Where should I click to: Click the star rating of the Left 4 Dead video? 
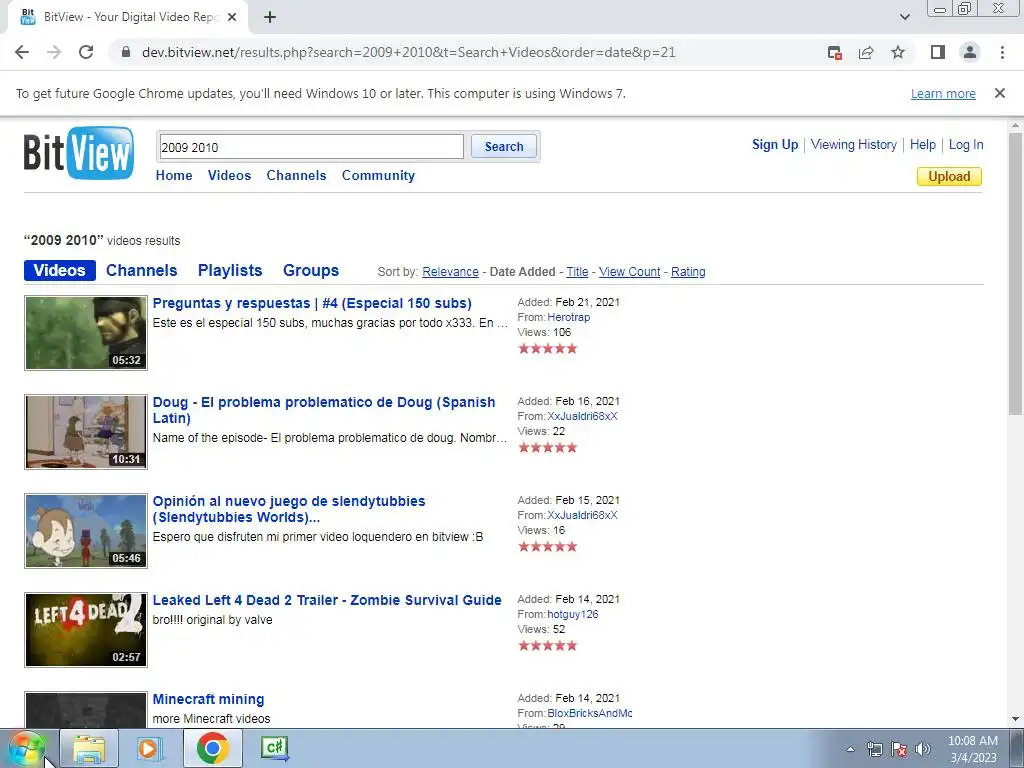pos(548,646)
